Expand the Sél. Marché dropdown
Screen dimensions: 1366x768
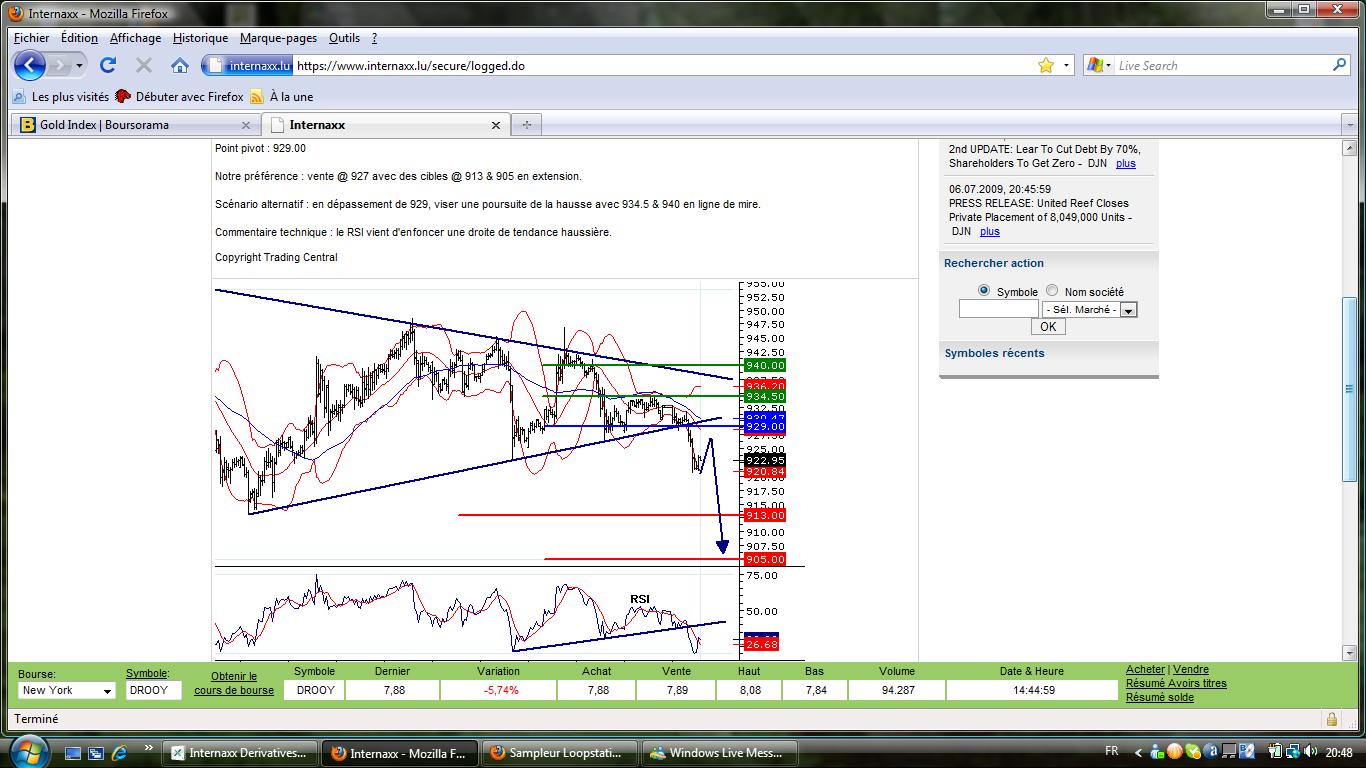pos(1128,310)
